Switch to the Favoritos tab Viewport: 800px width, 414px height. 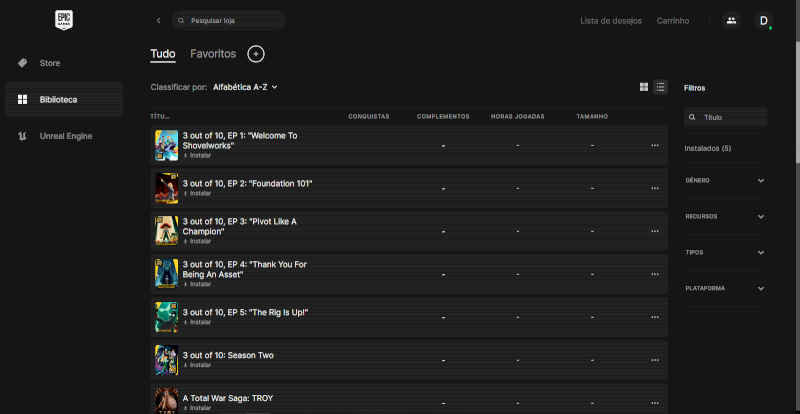(213, 54)
